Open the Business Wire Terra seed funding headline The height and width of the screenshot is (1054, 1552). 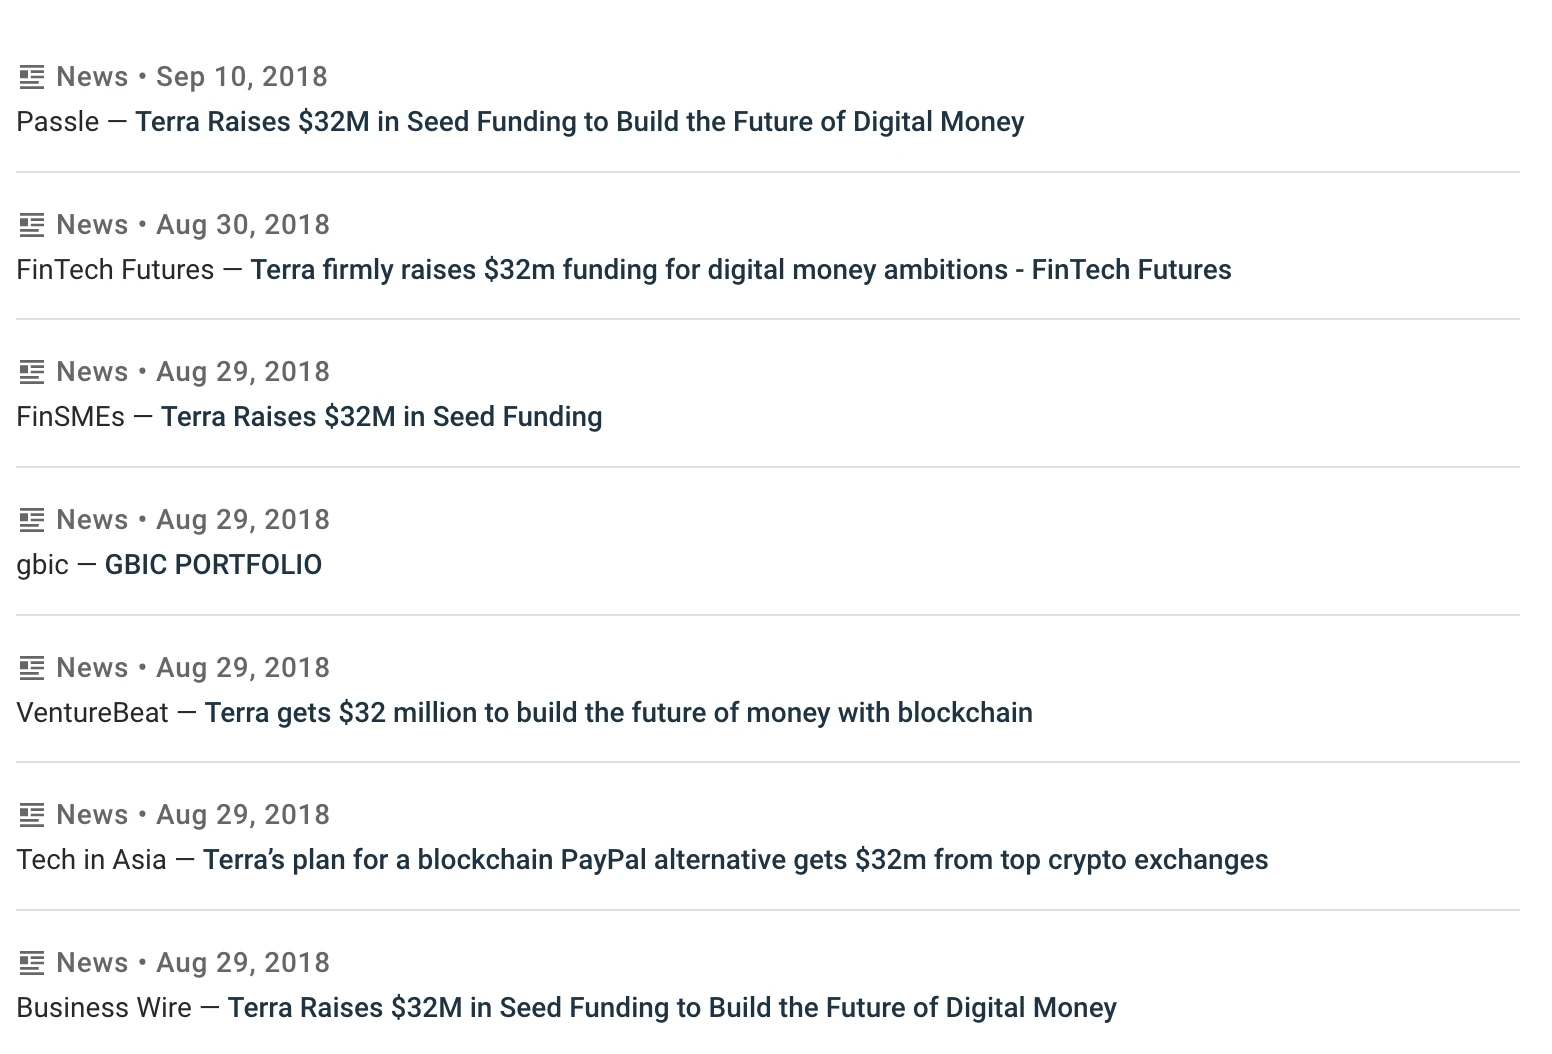pyautogui.click(x=671, y=1008)
